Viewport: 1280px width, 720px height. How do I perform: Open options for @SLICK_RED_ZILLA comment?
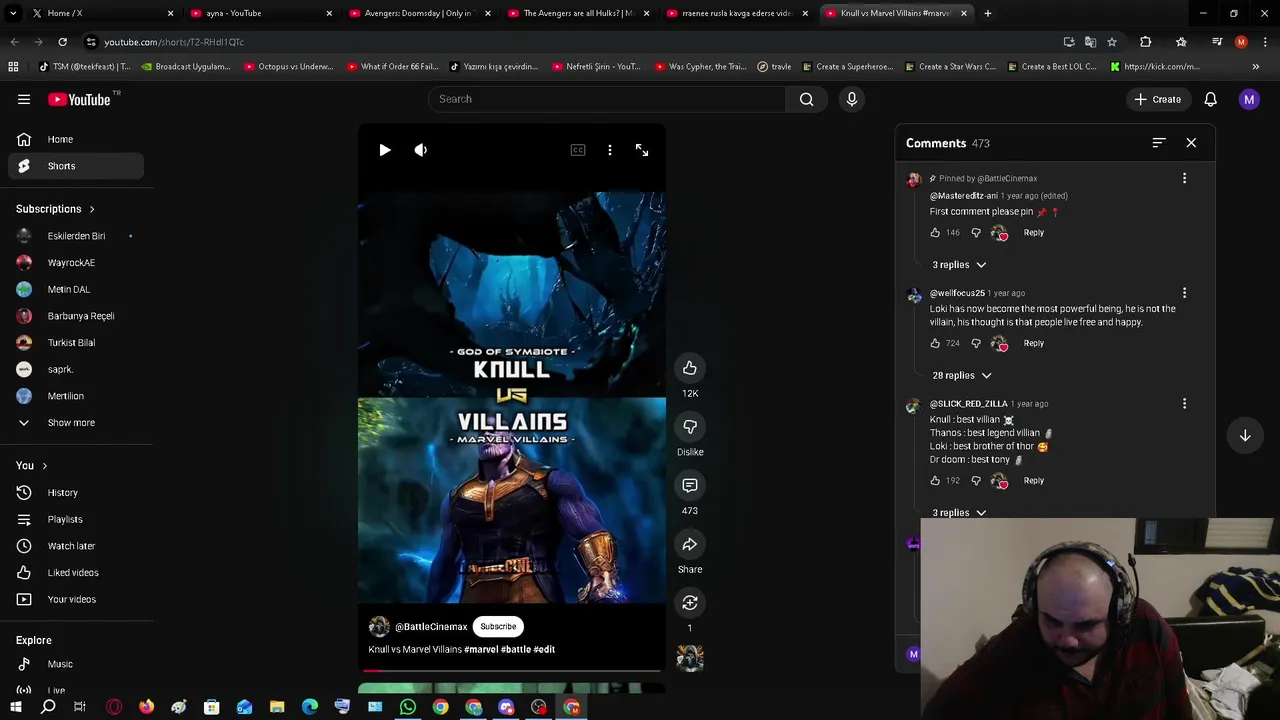coord(1185,404)
